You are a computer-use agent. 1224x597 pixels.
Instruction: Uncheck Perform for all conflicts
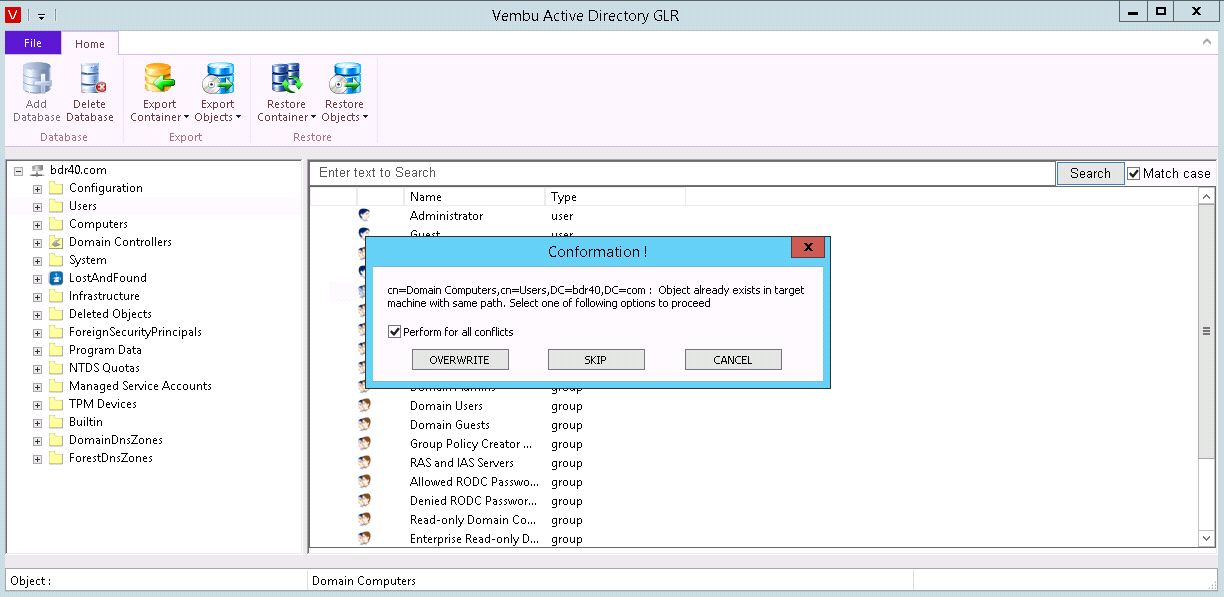(394, 332)
